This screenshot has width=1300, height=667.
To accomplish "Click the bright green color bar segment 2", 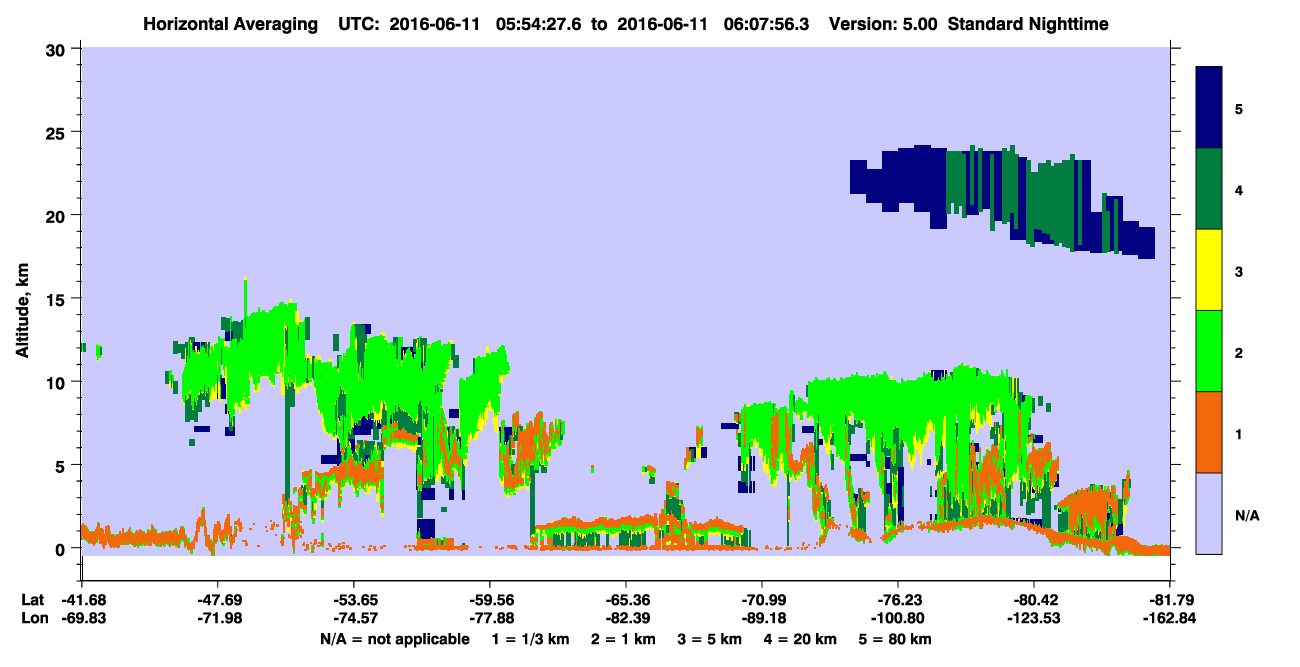I will (1209, 351).
